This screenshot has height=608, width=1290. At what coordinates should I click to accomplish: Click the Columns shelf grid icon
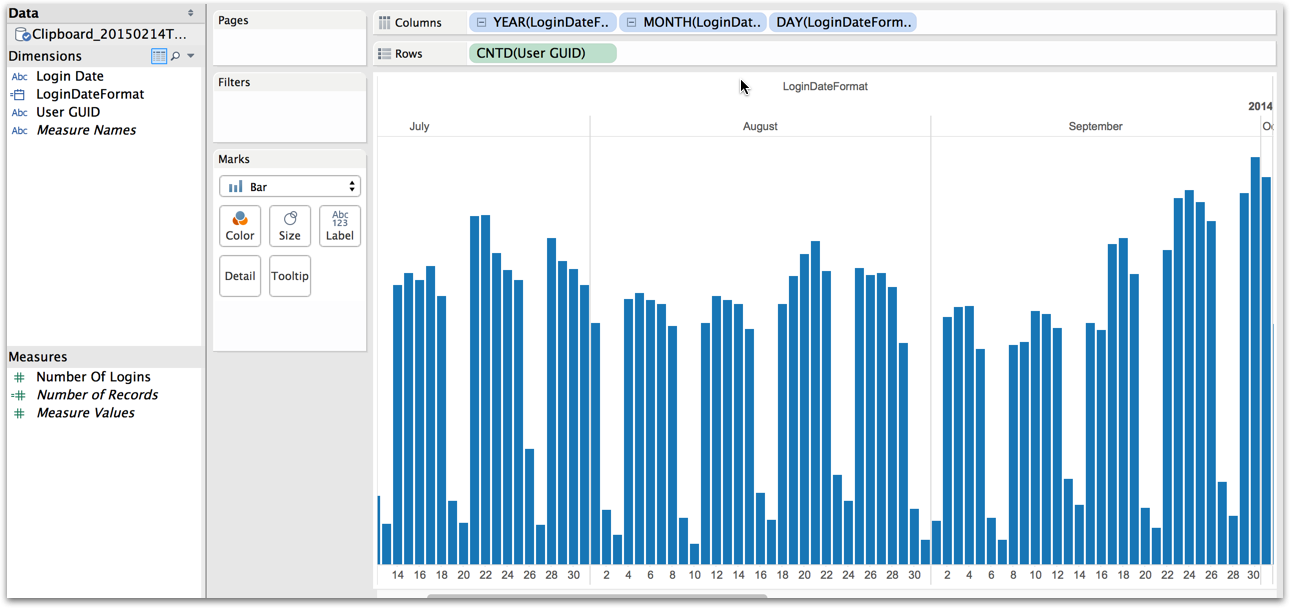pos(385,22)
